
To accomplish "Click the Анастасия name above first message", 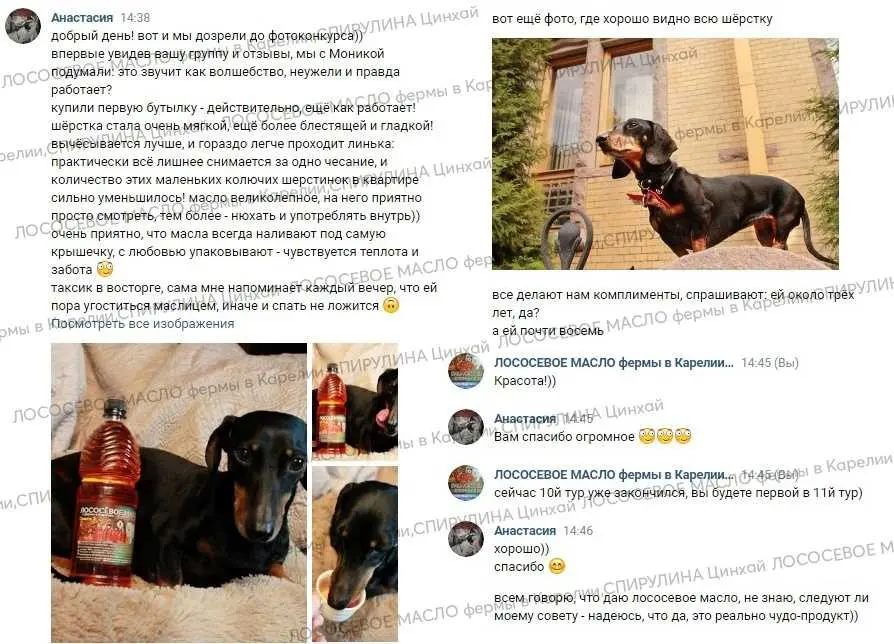I will pyautogui.click(x=82, y=18).
